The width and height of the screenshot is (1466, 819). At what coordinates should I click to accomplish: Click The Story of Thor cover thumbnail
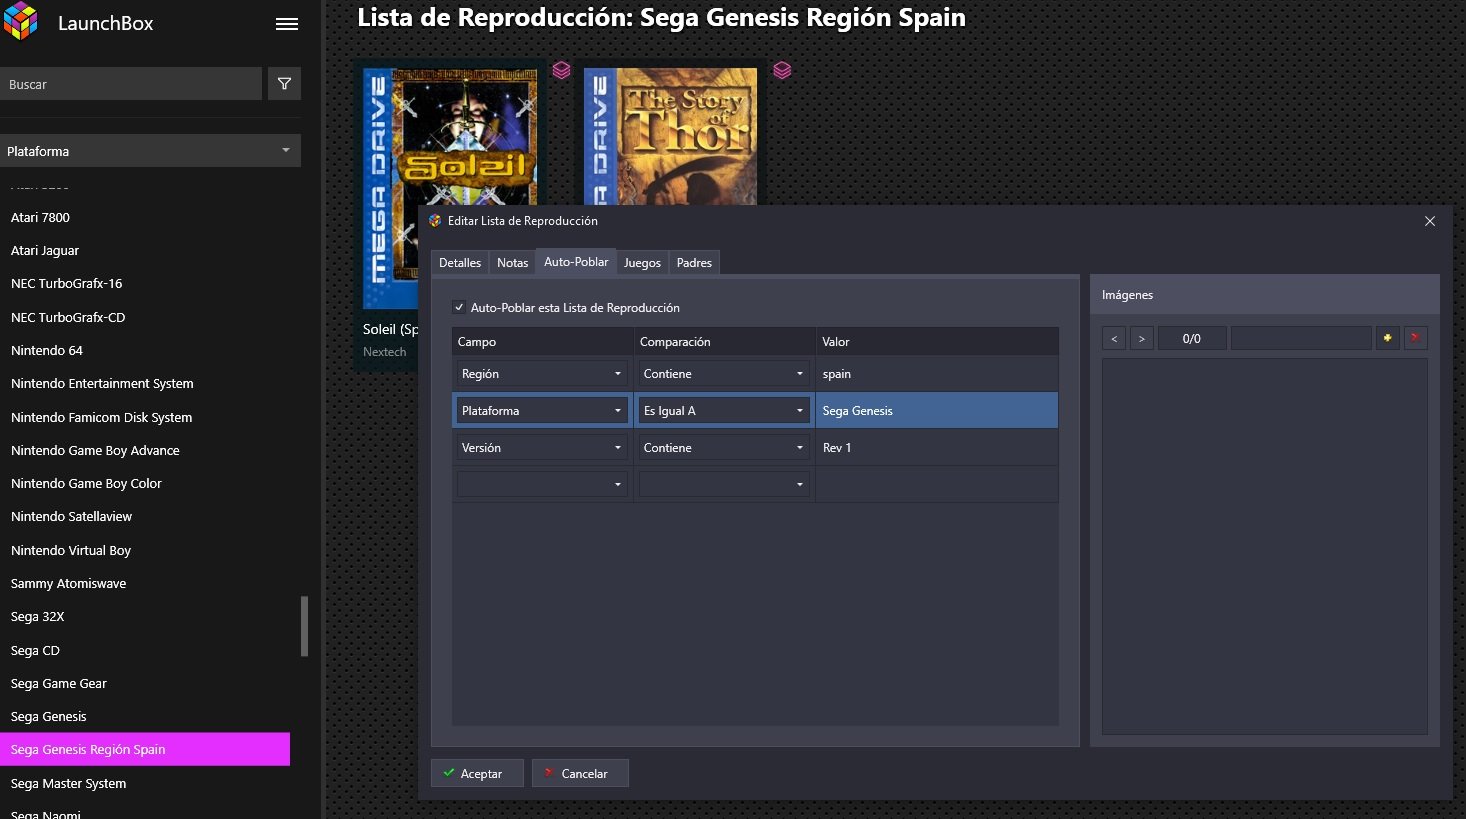click(670, 137)
